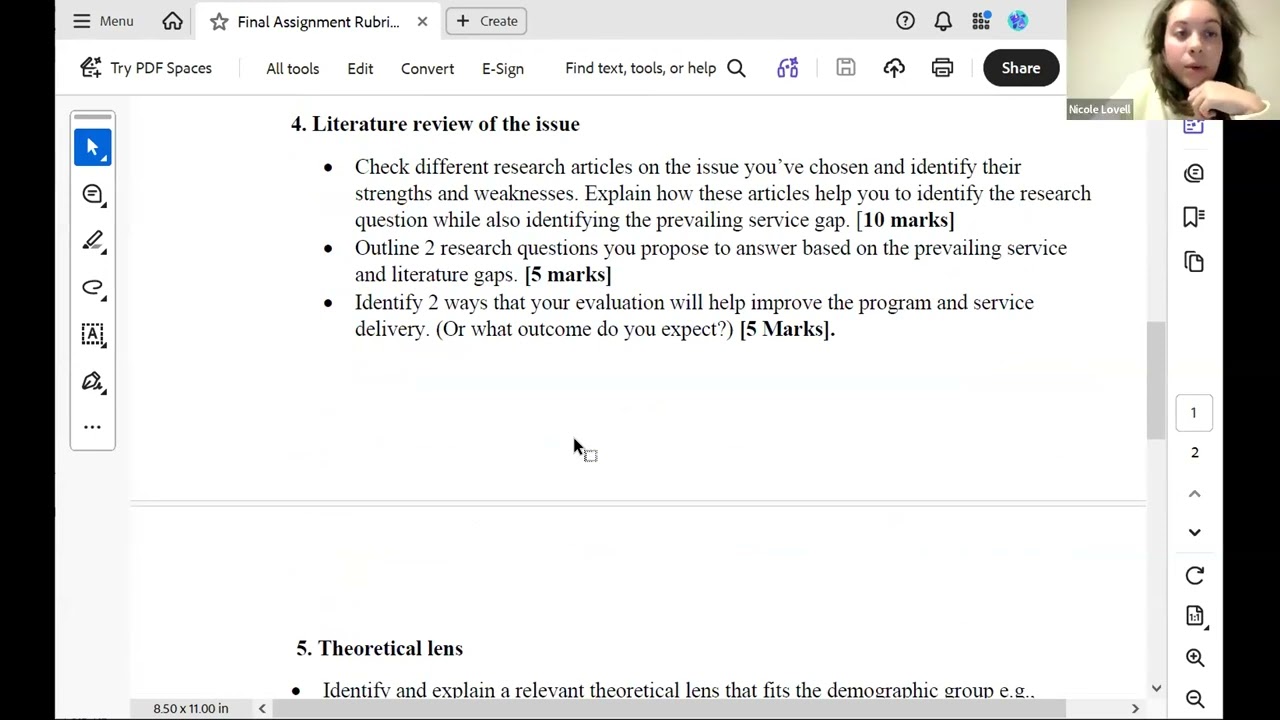Open the Adobe apps grid icon
1280x720 pixels.
point(981,21)
